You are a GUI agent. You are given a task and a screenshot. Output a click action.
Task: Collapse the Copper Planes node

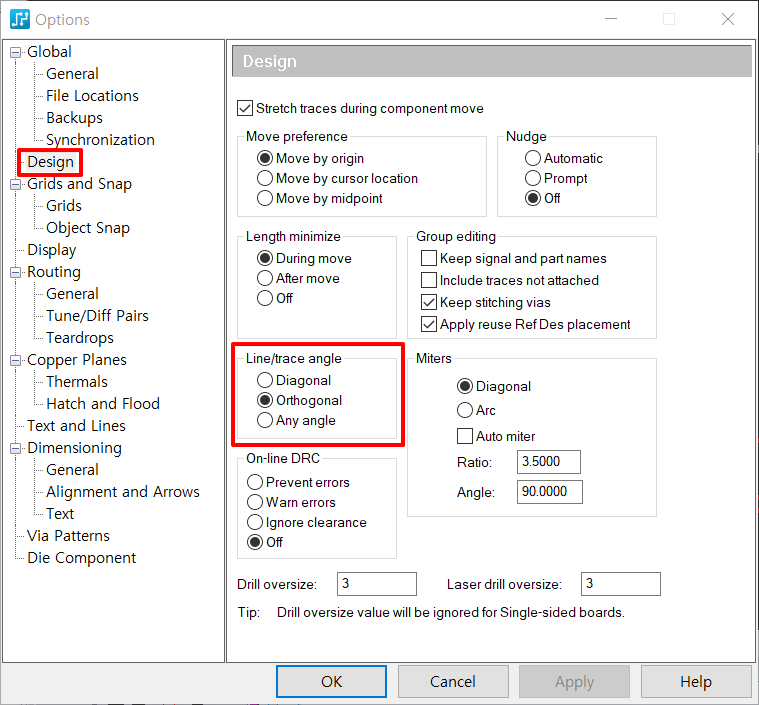(16, 360)
